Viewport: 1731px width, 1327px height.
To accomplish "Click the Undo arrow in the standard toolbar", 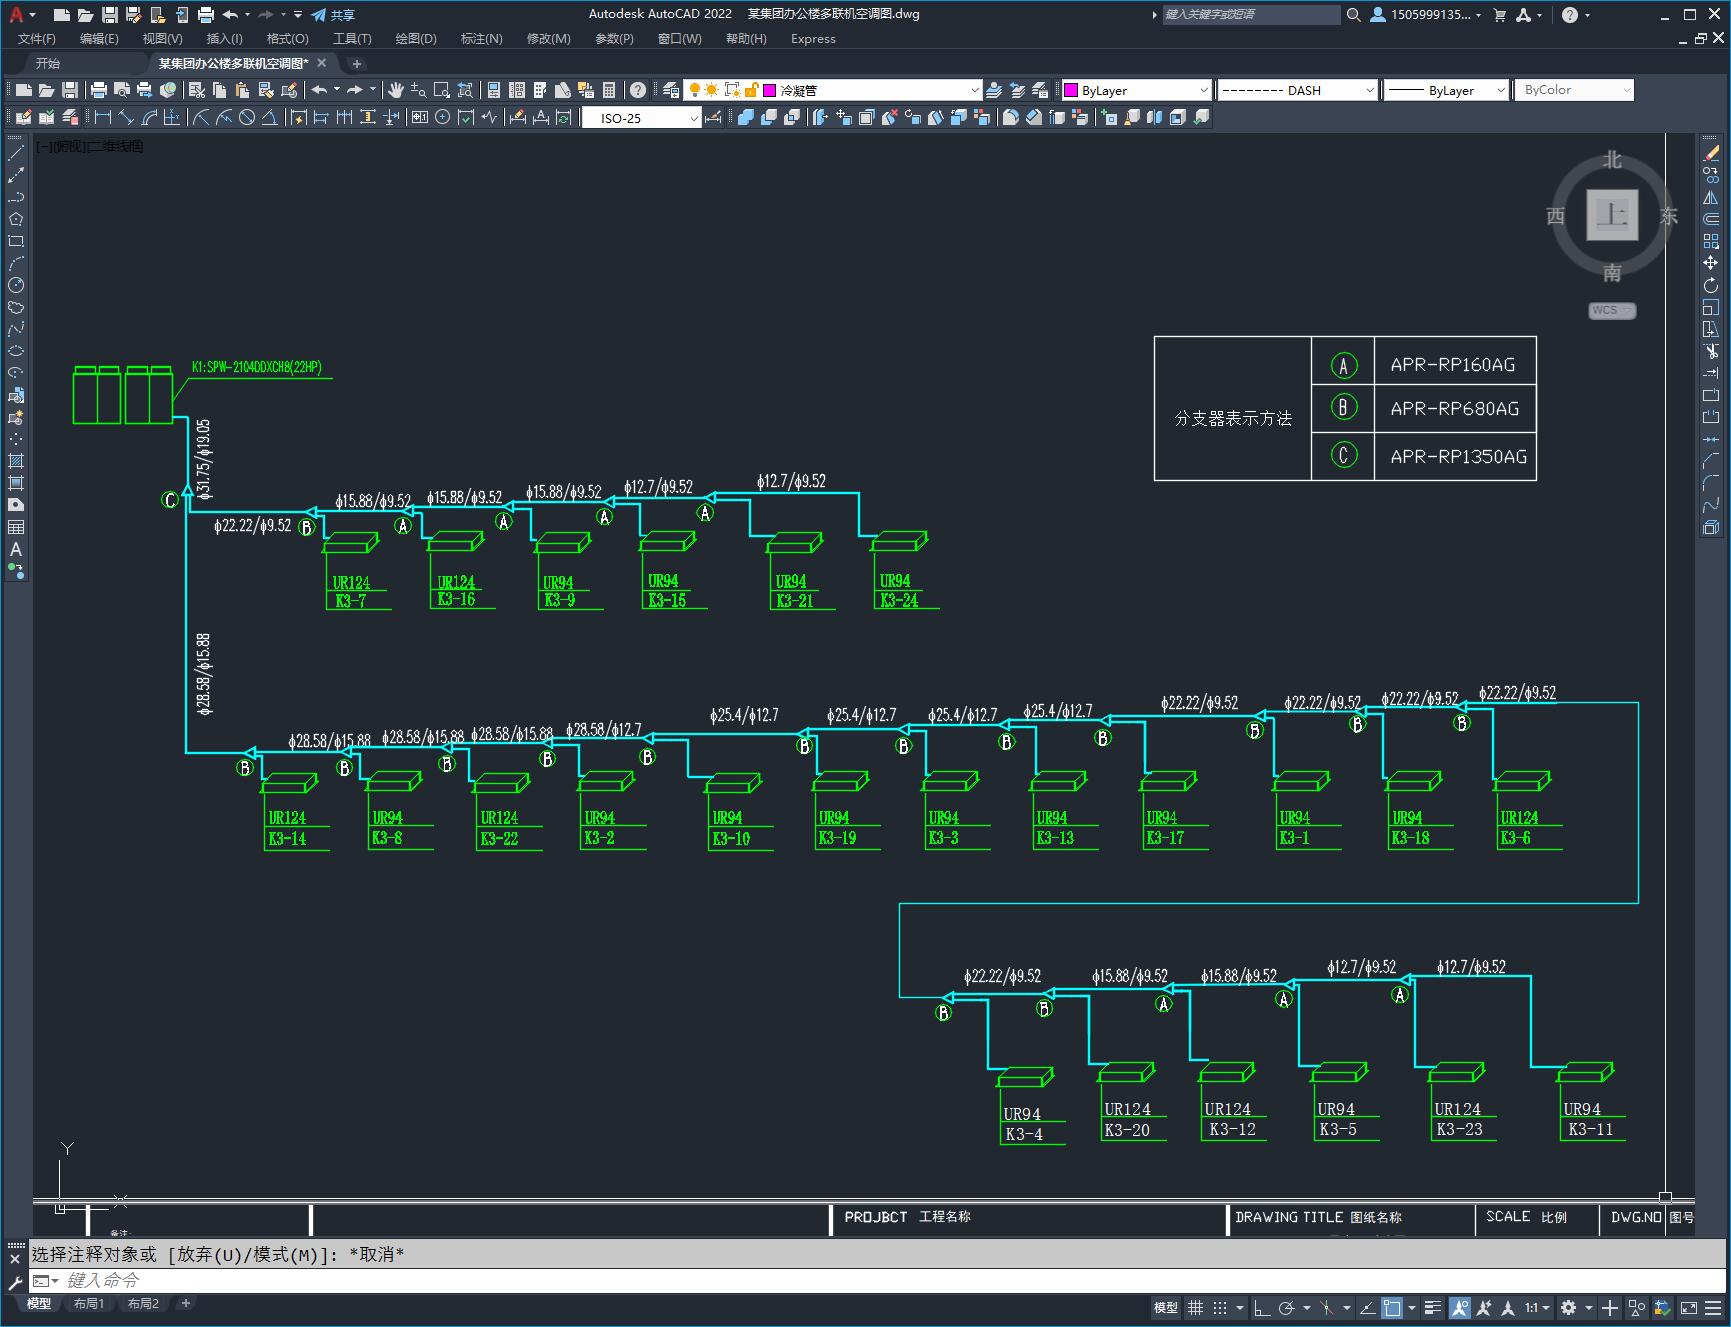I will [319, 90].
